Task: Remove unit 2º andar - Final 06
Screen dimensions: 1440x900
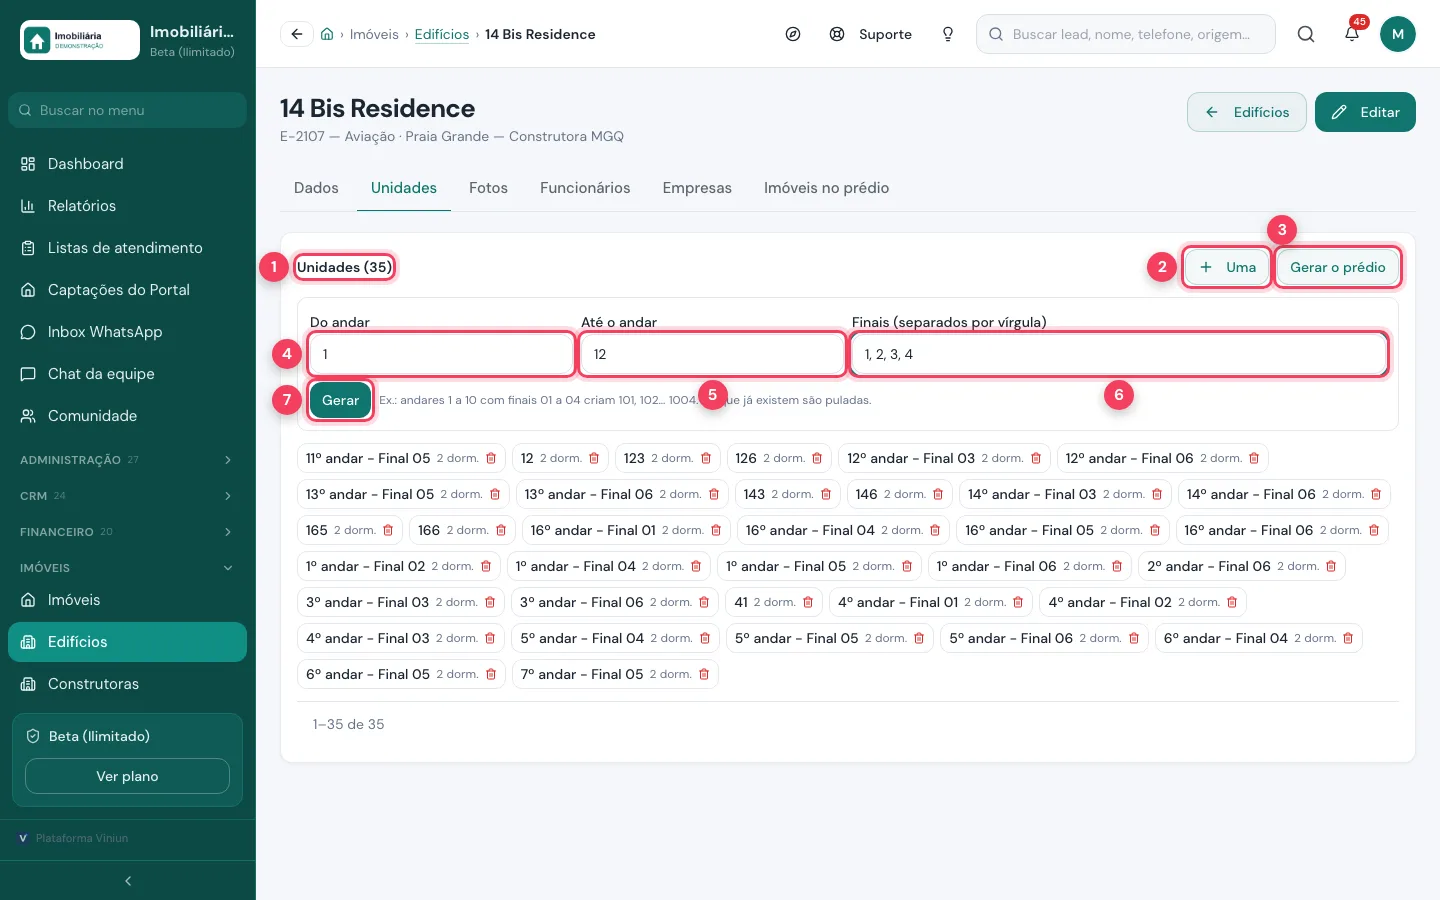Action: pos(1331,566)
